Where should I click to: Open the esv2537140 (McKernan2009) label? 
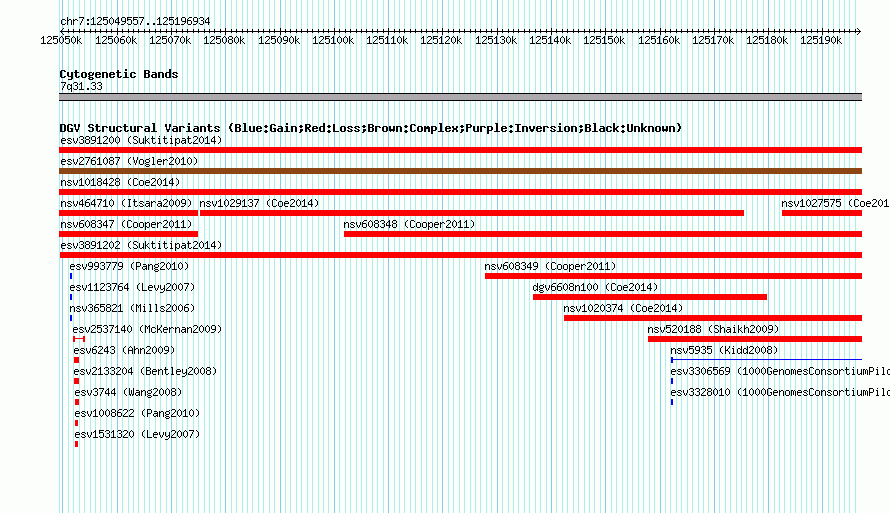pyautogui.click(x=147, y=329)
